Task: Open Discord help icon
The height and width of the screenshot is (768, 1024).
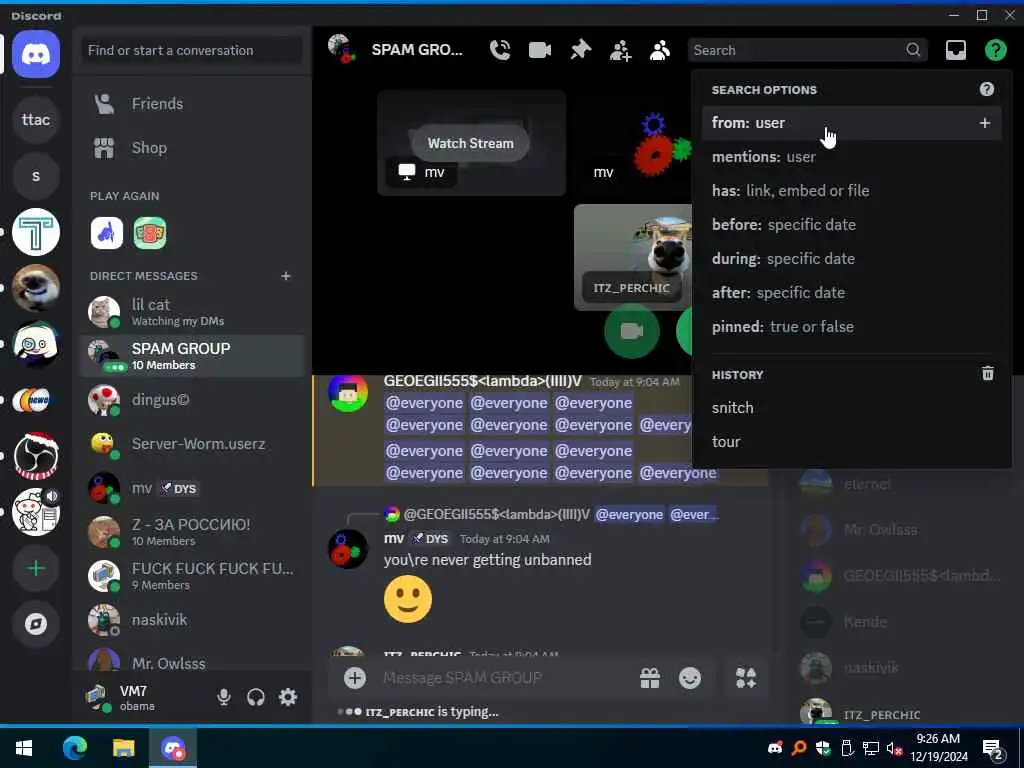Action: (x=995, y=50)
